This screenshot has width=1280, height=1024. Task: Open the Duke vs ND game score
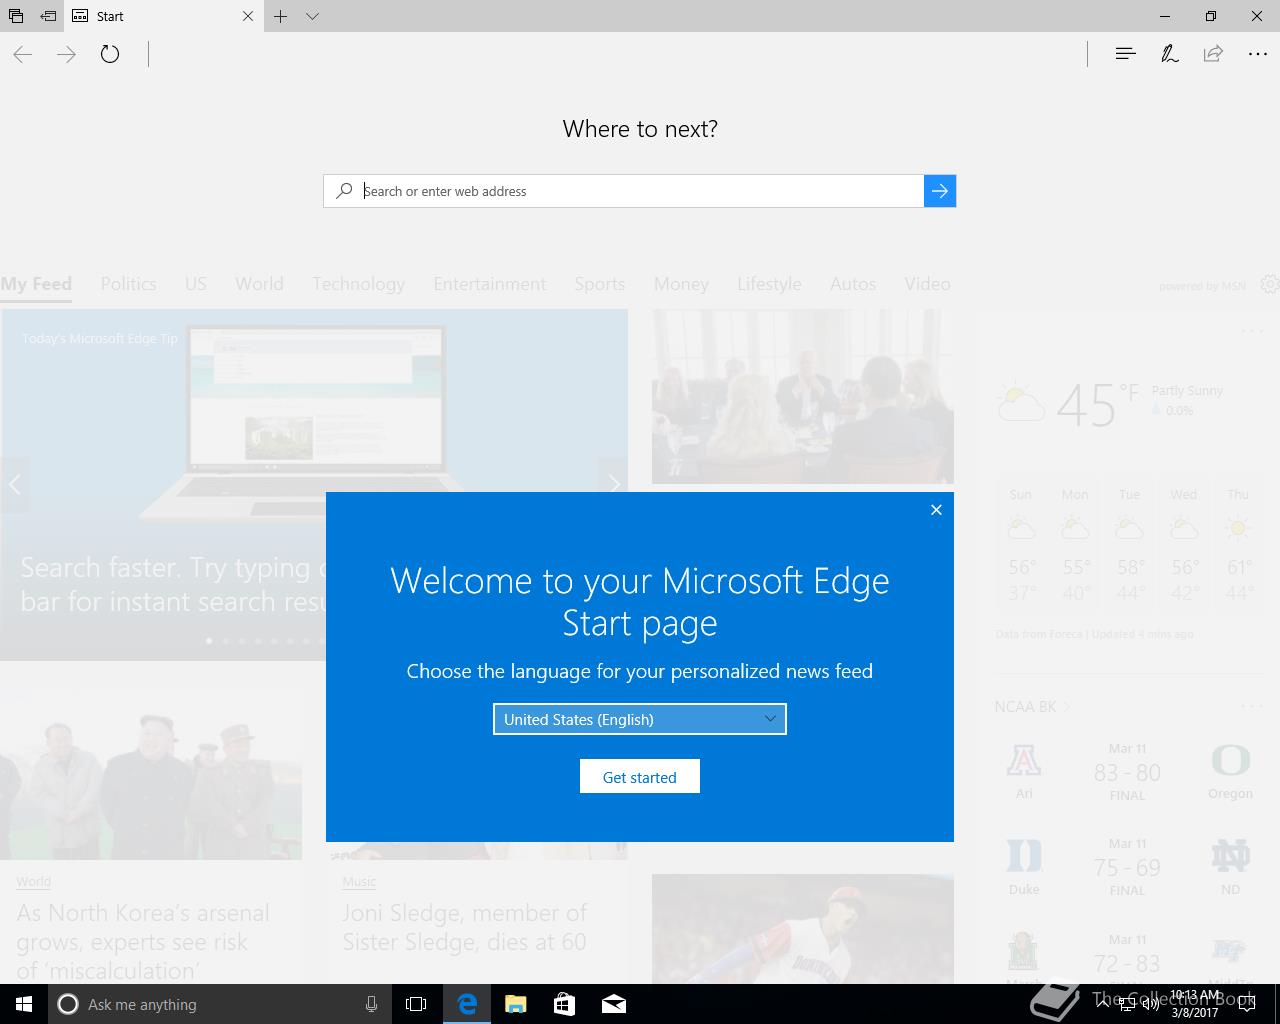pyautogui.click(x=1127, y=868)
